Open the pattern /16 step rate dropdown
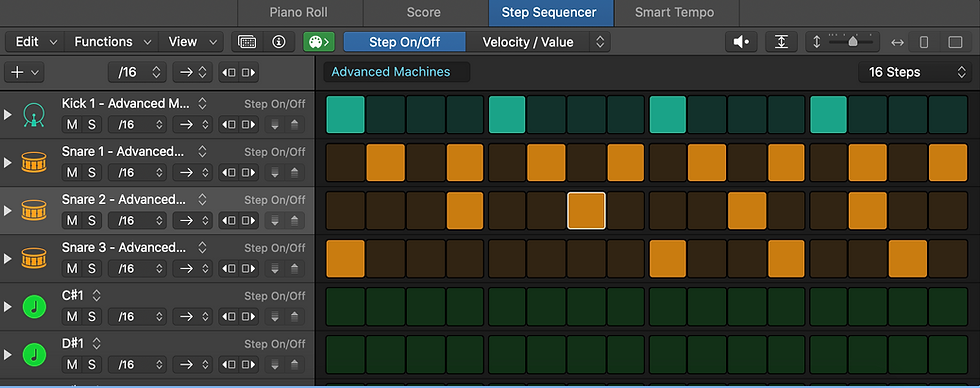980x388 pixels. [138, 72]
